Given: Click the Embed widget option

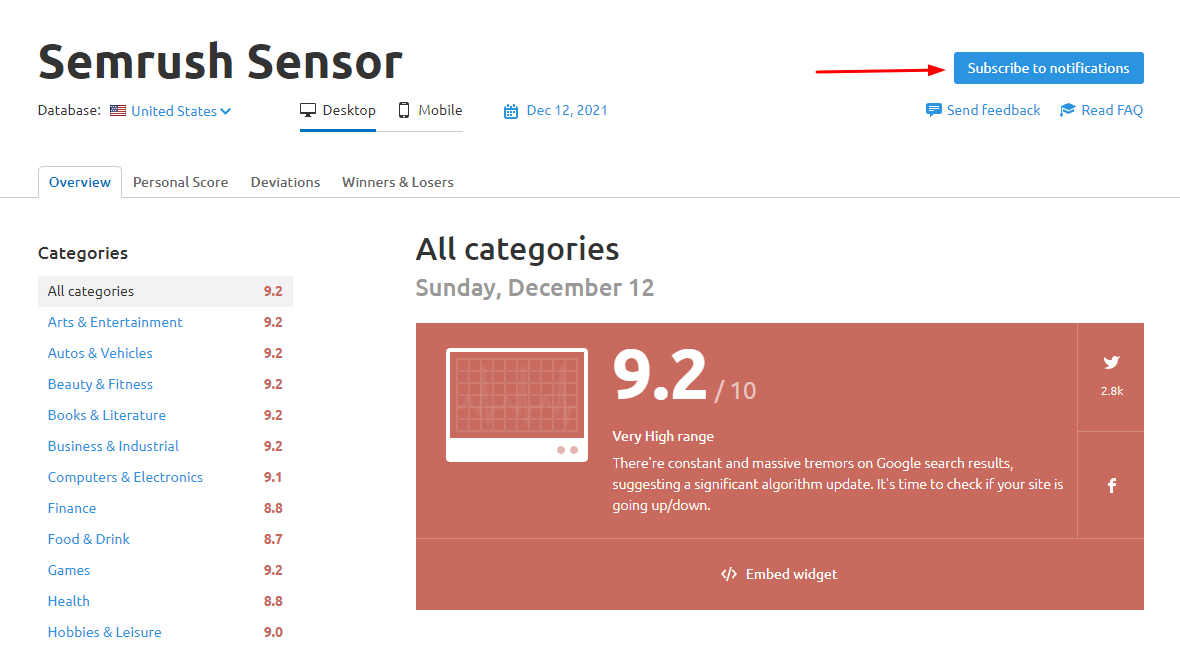Looking at the screenshot, I should point(779,574).
